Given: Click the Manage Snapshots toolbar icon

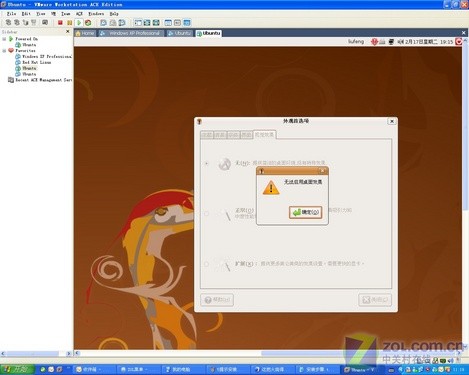Looking at the screenshot, I should [122, 23].
